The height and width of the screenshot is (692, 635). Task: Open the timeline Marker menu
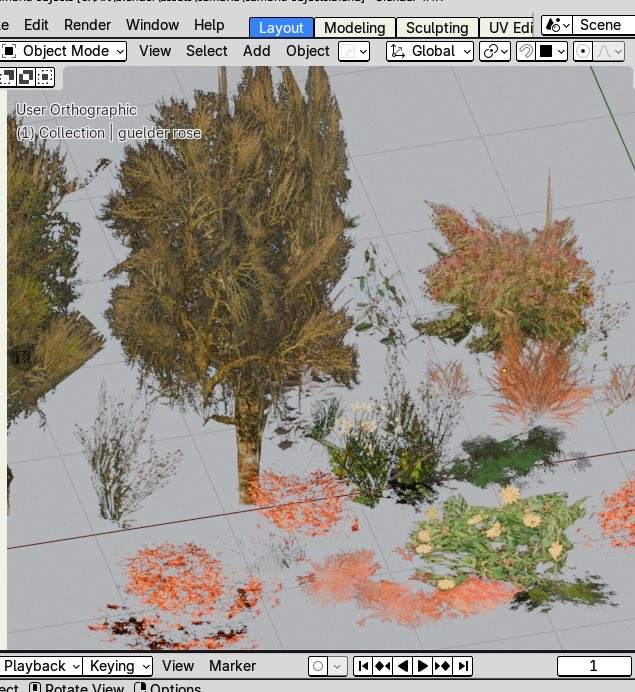pyautogui.click(x=232, y=666)
